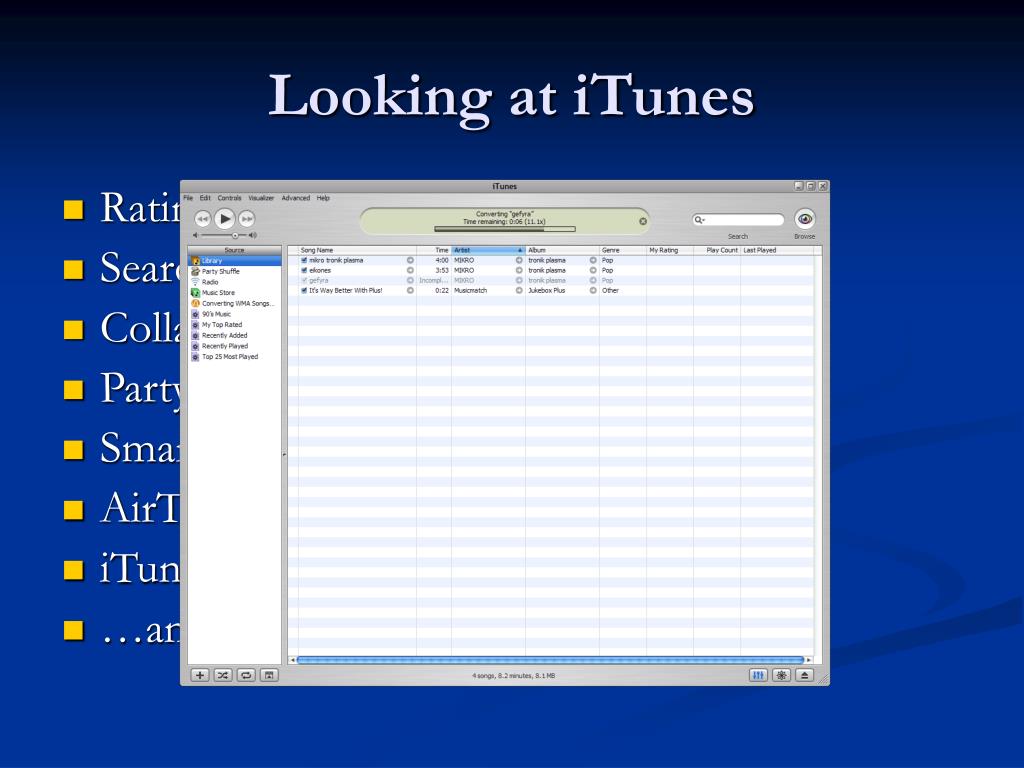Open the Edit menu
The height and width of the screenshot is (768, 1024).
coord(205,198)
